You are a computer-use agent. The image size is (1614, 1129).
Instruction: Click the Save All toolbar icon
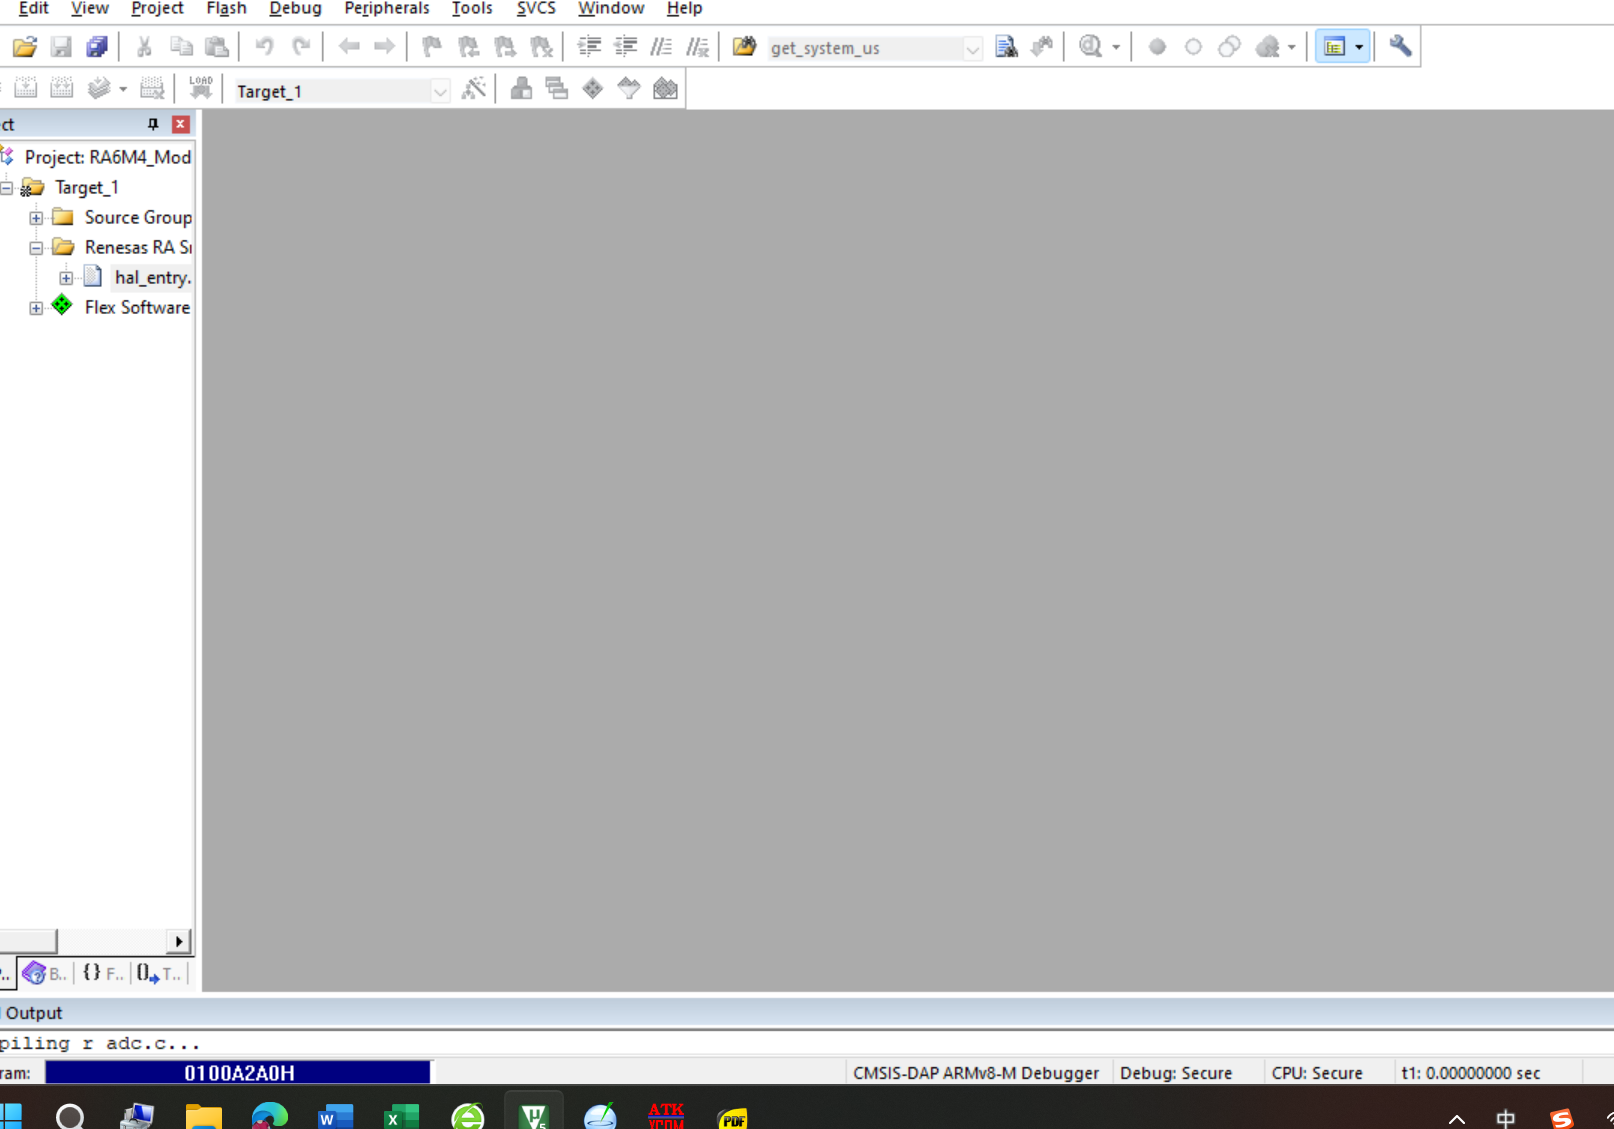coord(97,47)
